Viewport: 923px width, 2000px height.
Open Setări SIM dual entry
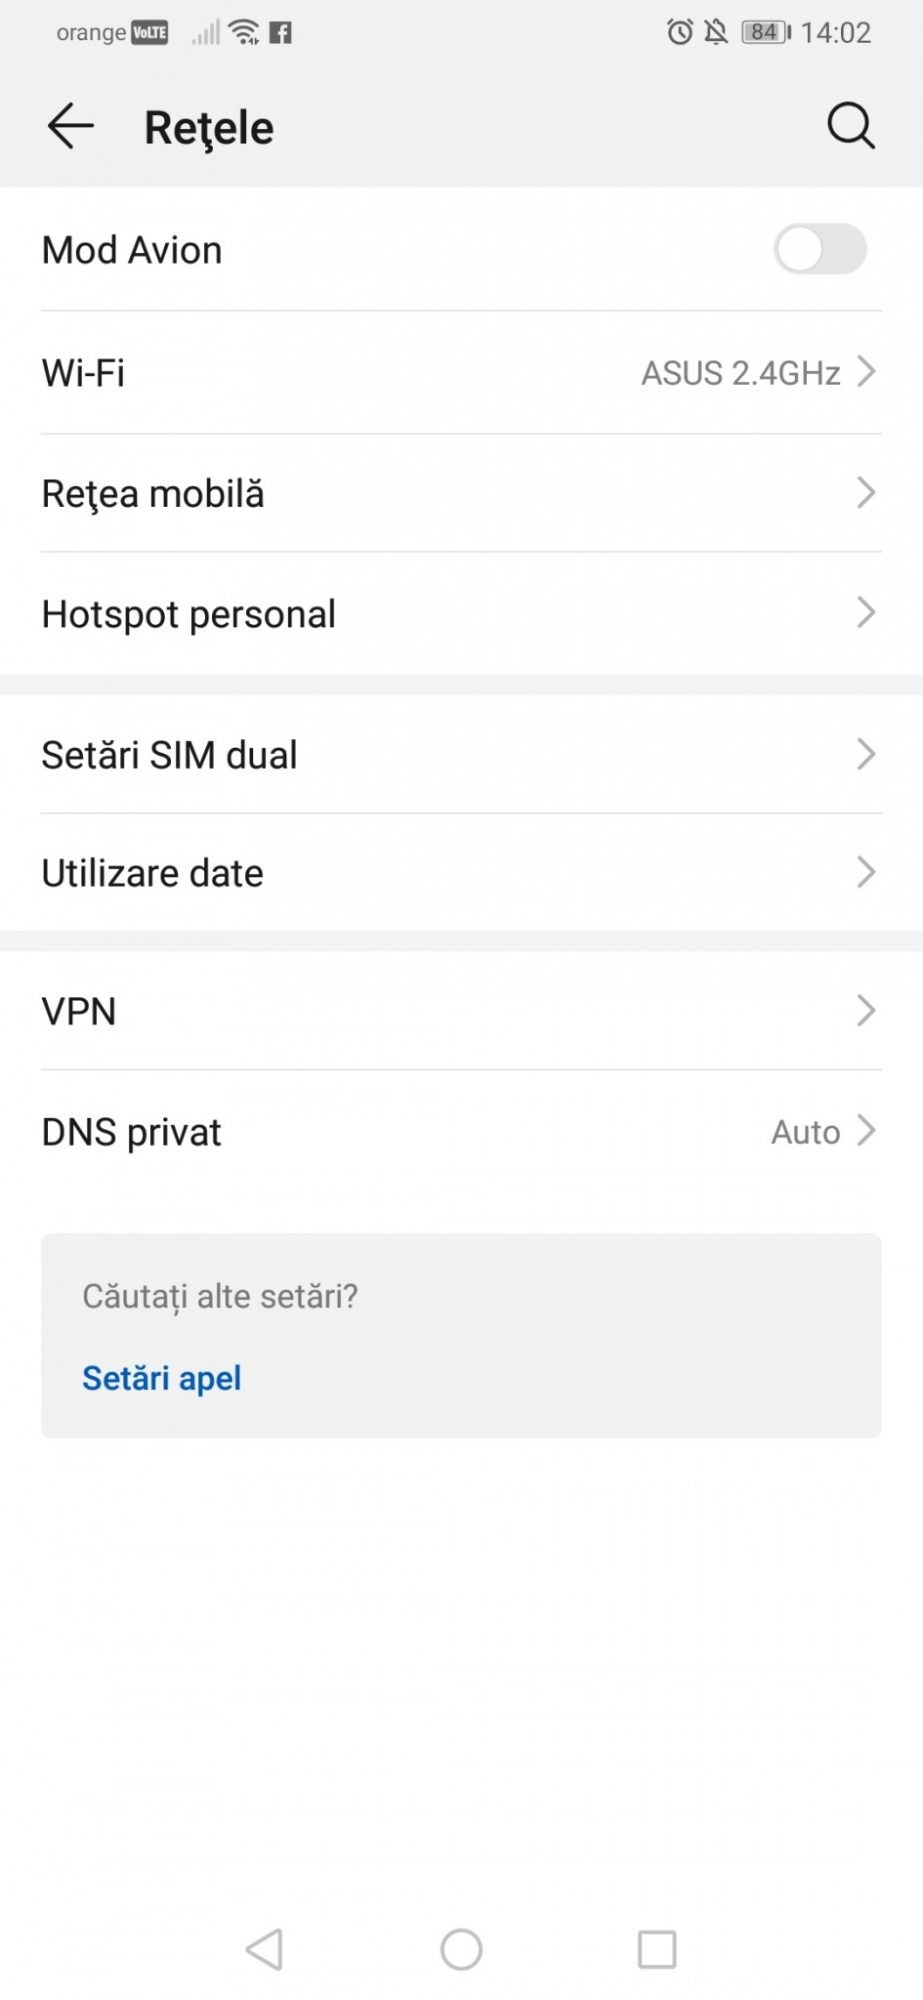coord(169,755)
